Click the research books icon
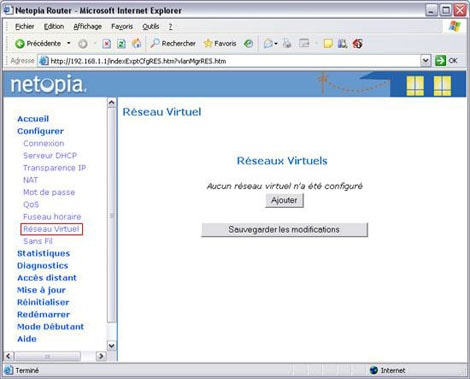This screenshot has width=470, height=379. tap(342, 43)
